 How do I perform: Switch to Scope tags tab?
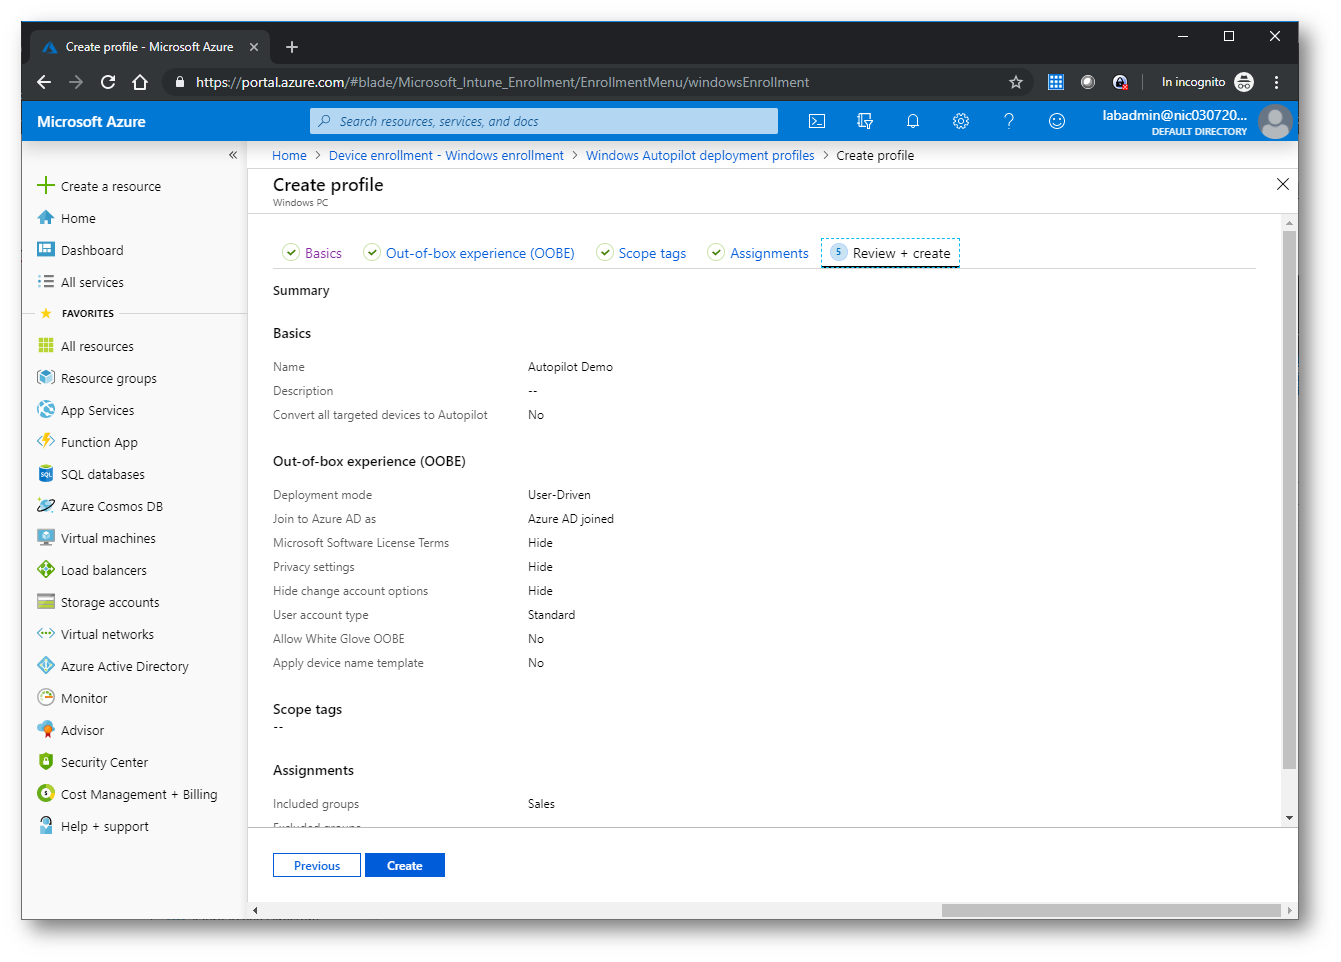[642, 253]
